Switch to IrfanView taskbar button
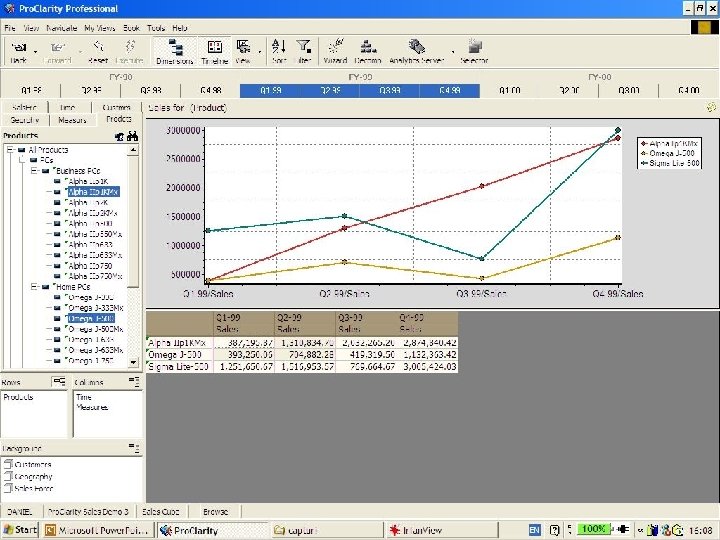 click(441, 530)
